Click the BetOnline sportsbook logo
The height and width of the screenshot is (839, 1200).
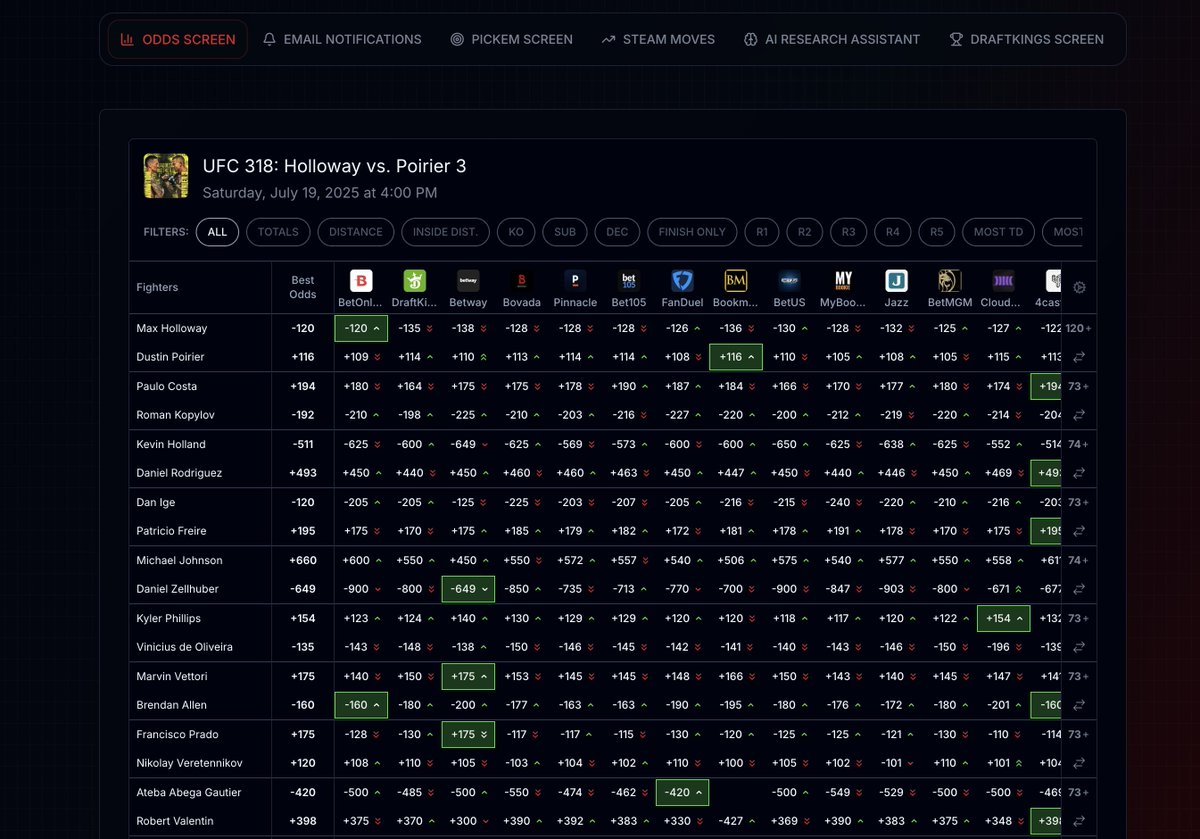361,281
